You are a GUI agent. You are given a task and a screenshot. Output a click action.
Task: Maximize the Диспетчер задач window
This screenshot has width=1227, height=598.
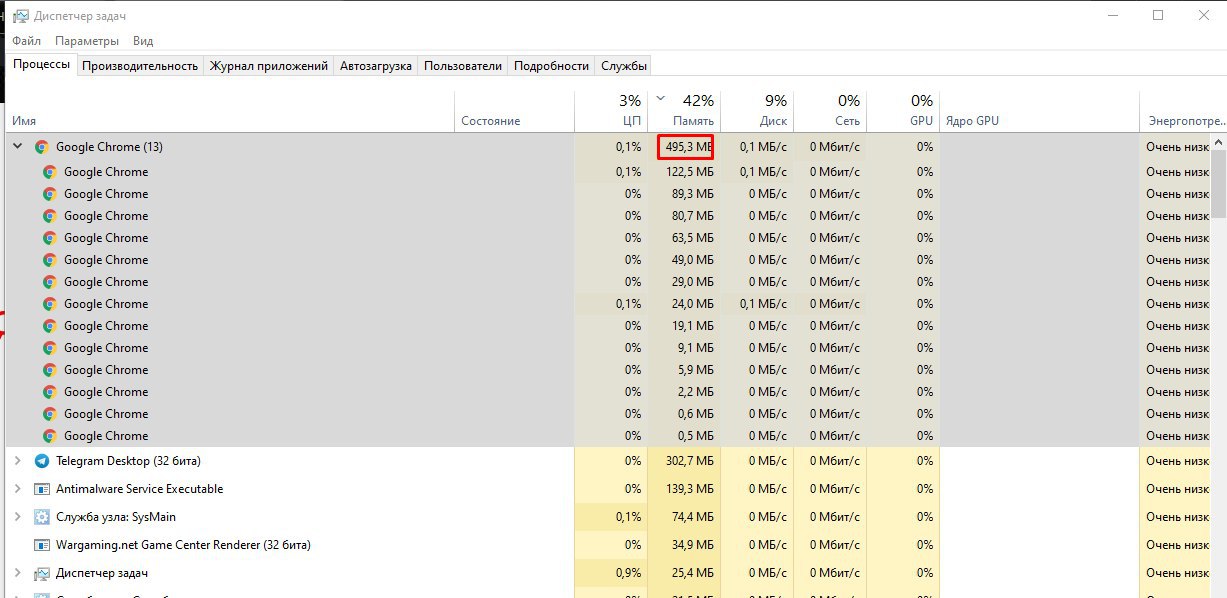point(1158,15)
